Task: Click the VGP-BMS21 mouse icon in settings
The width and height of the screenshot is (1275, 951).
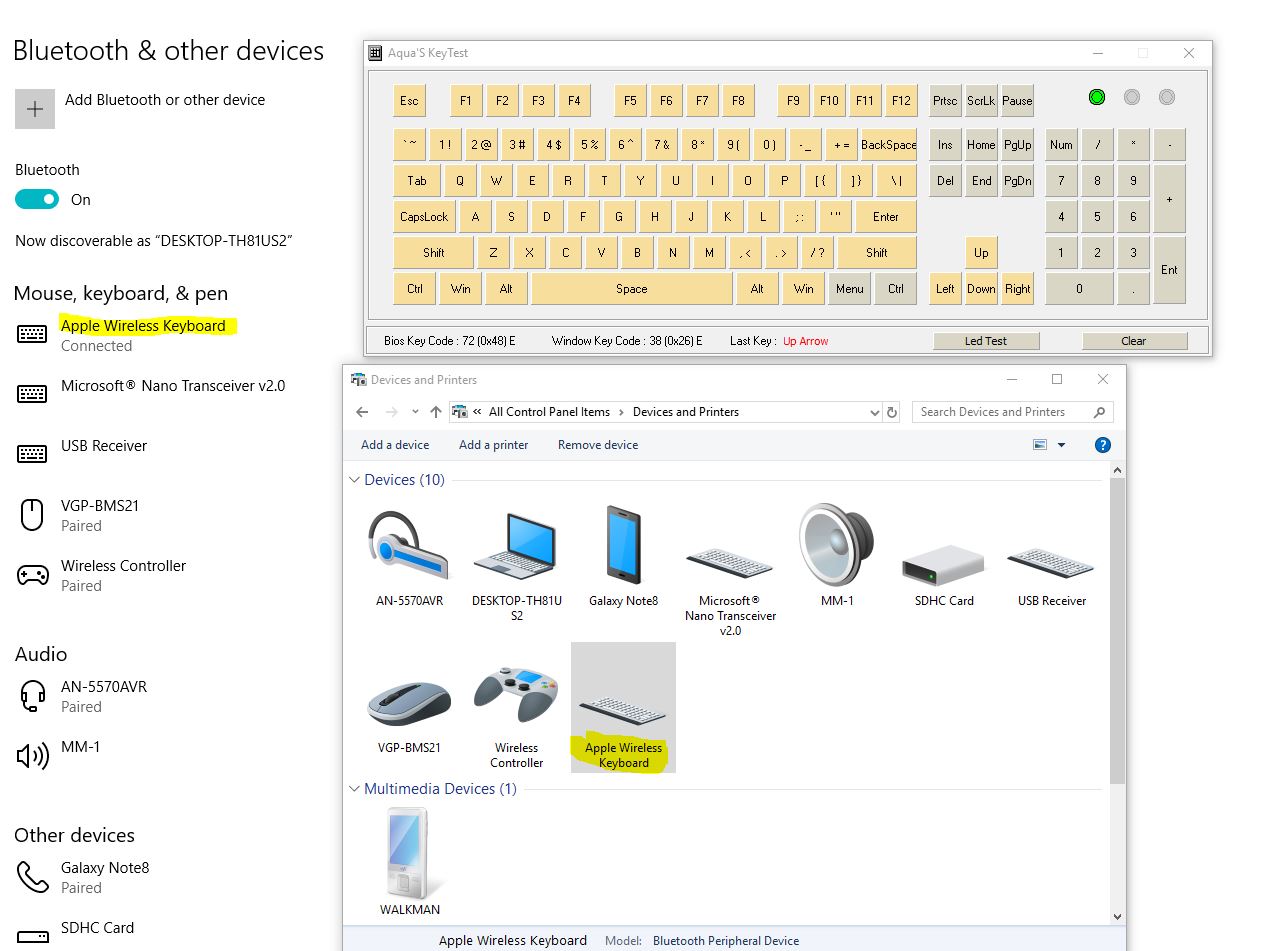Action: pyautogui.click(x=32, y=514)
